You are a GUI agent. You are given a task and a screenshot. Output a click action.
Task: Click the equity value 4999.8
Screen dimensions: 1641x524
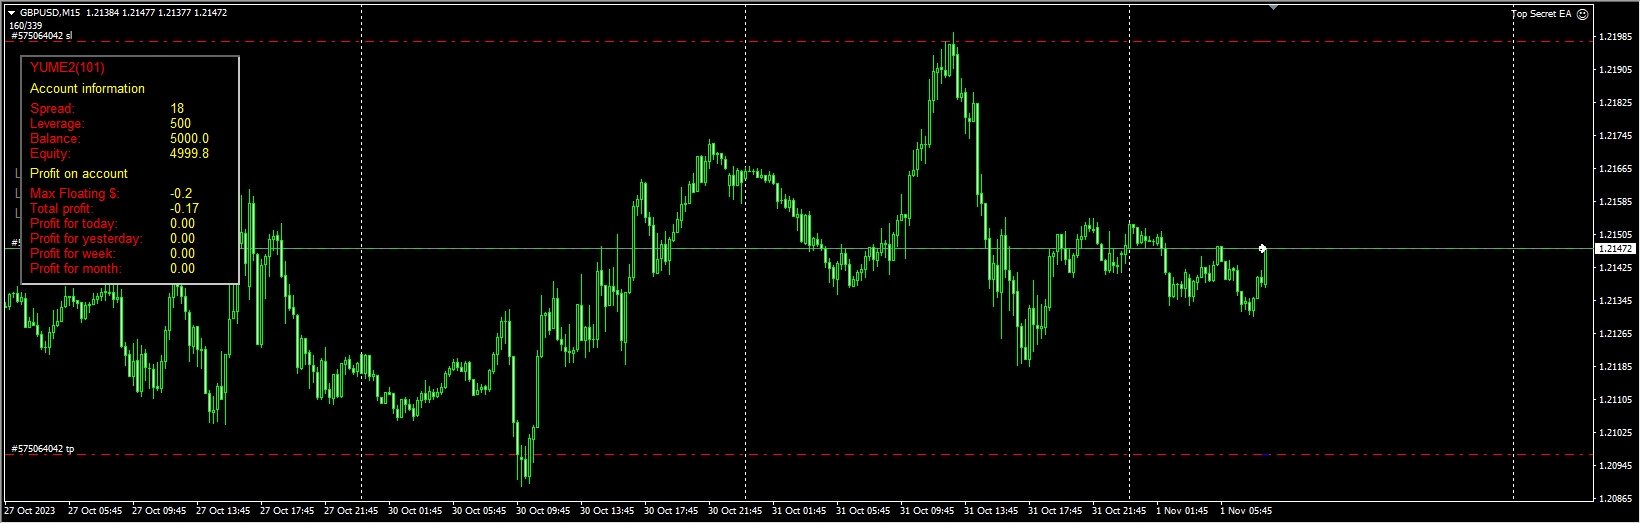189,153
